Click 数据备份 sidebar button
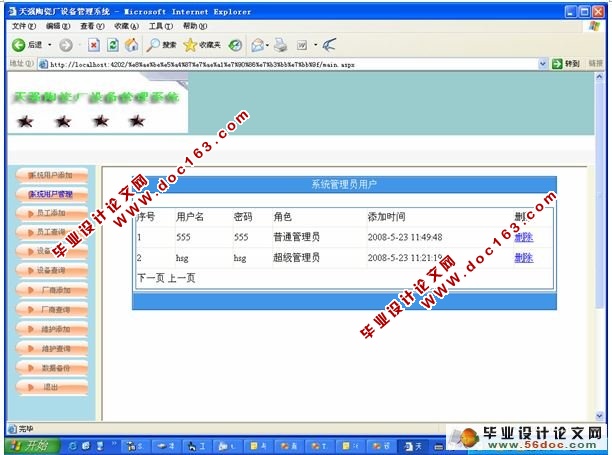 52,368
